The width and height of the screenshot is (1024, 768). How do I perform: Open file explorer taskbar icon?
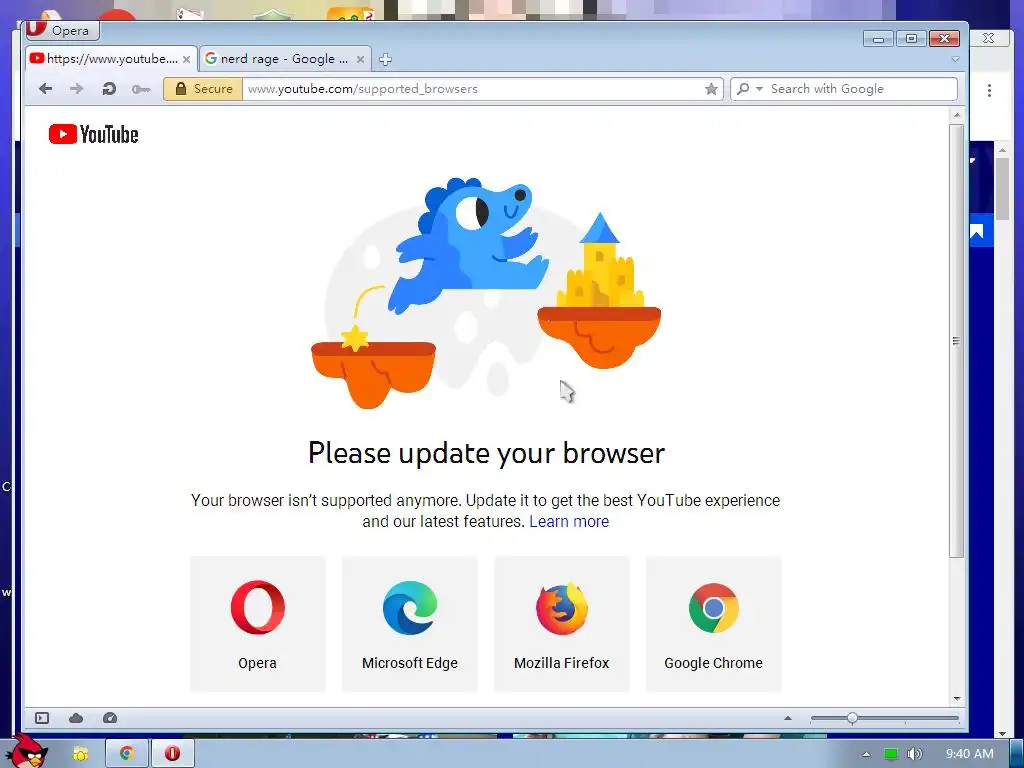(x=80, y=754)
